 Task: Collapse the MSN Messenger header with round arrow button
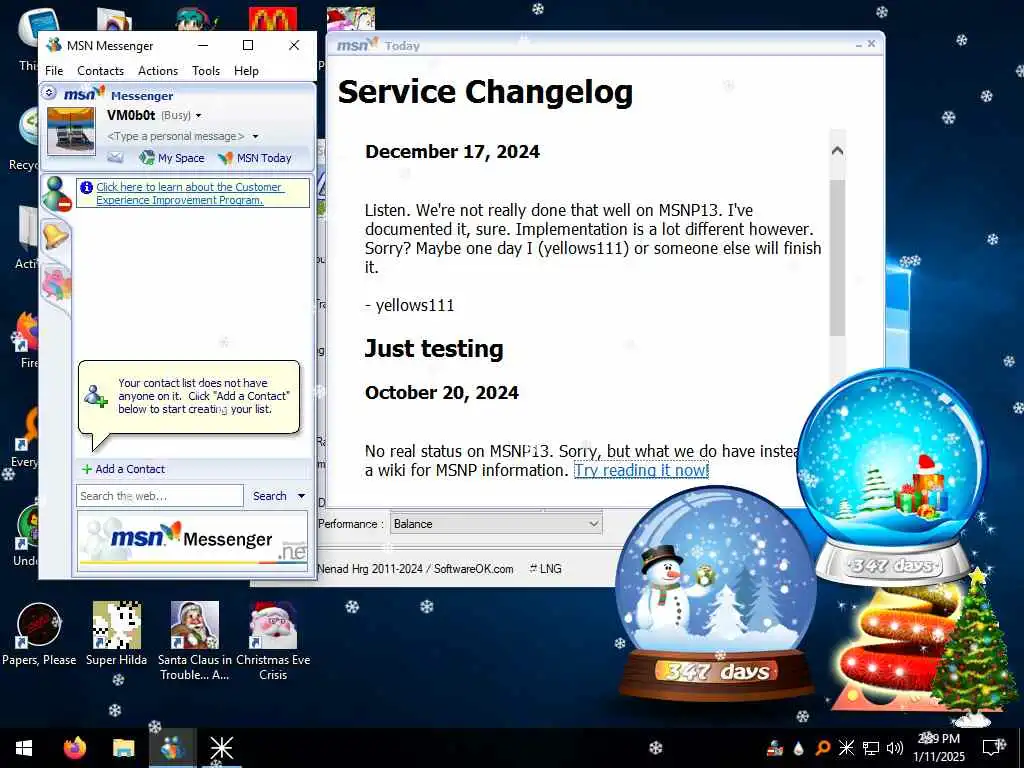(x=49, y=93)
